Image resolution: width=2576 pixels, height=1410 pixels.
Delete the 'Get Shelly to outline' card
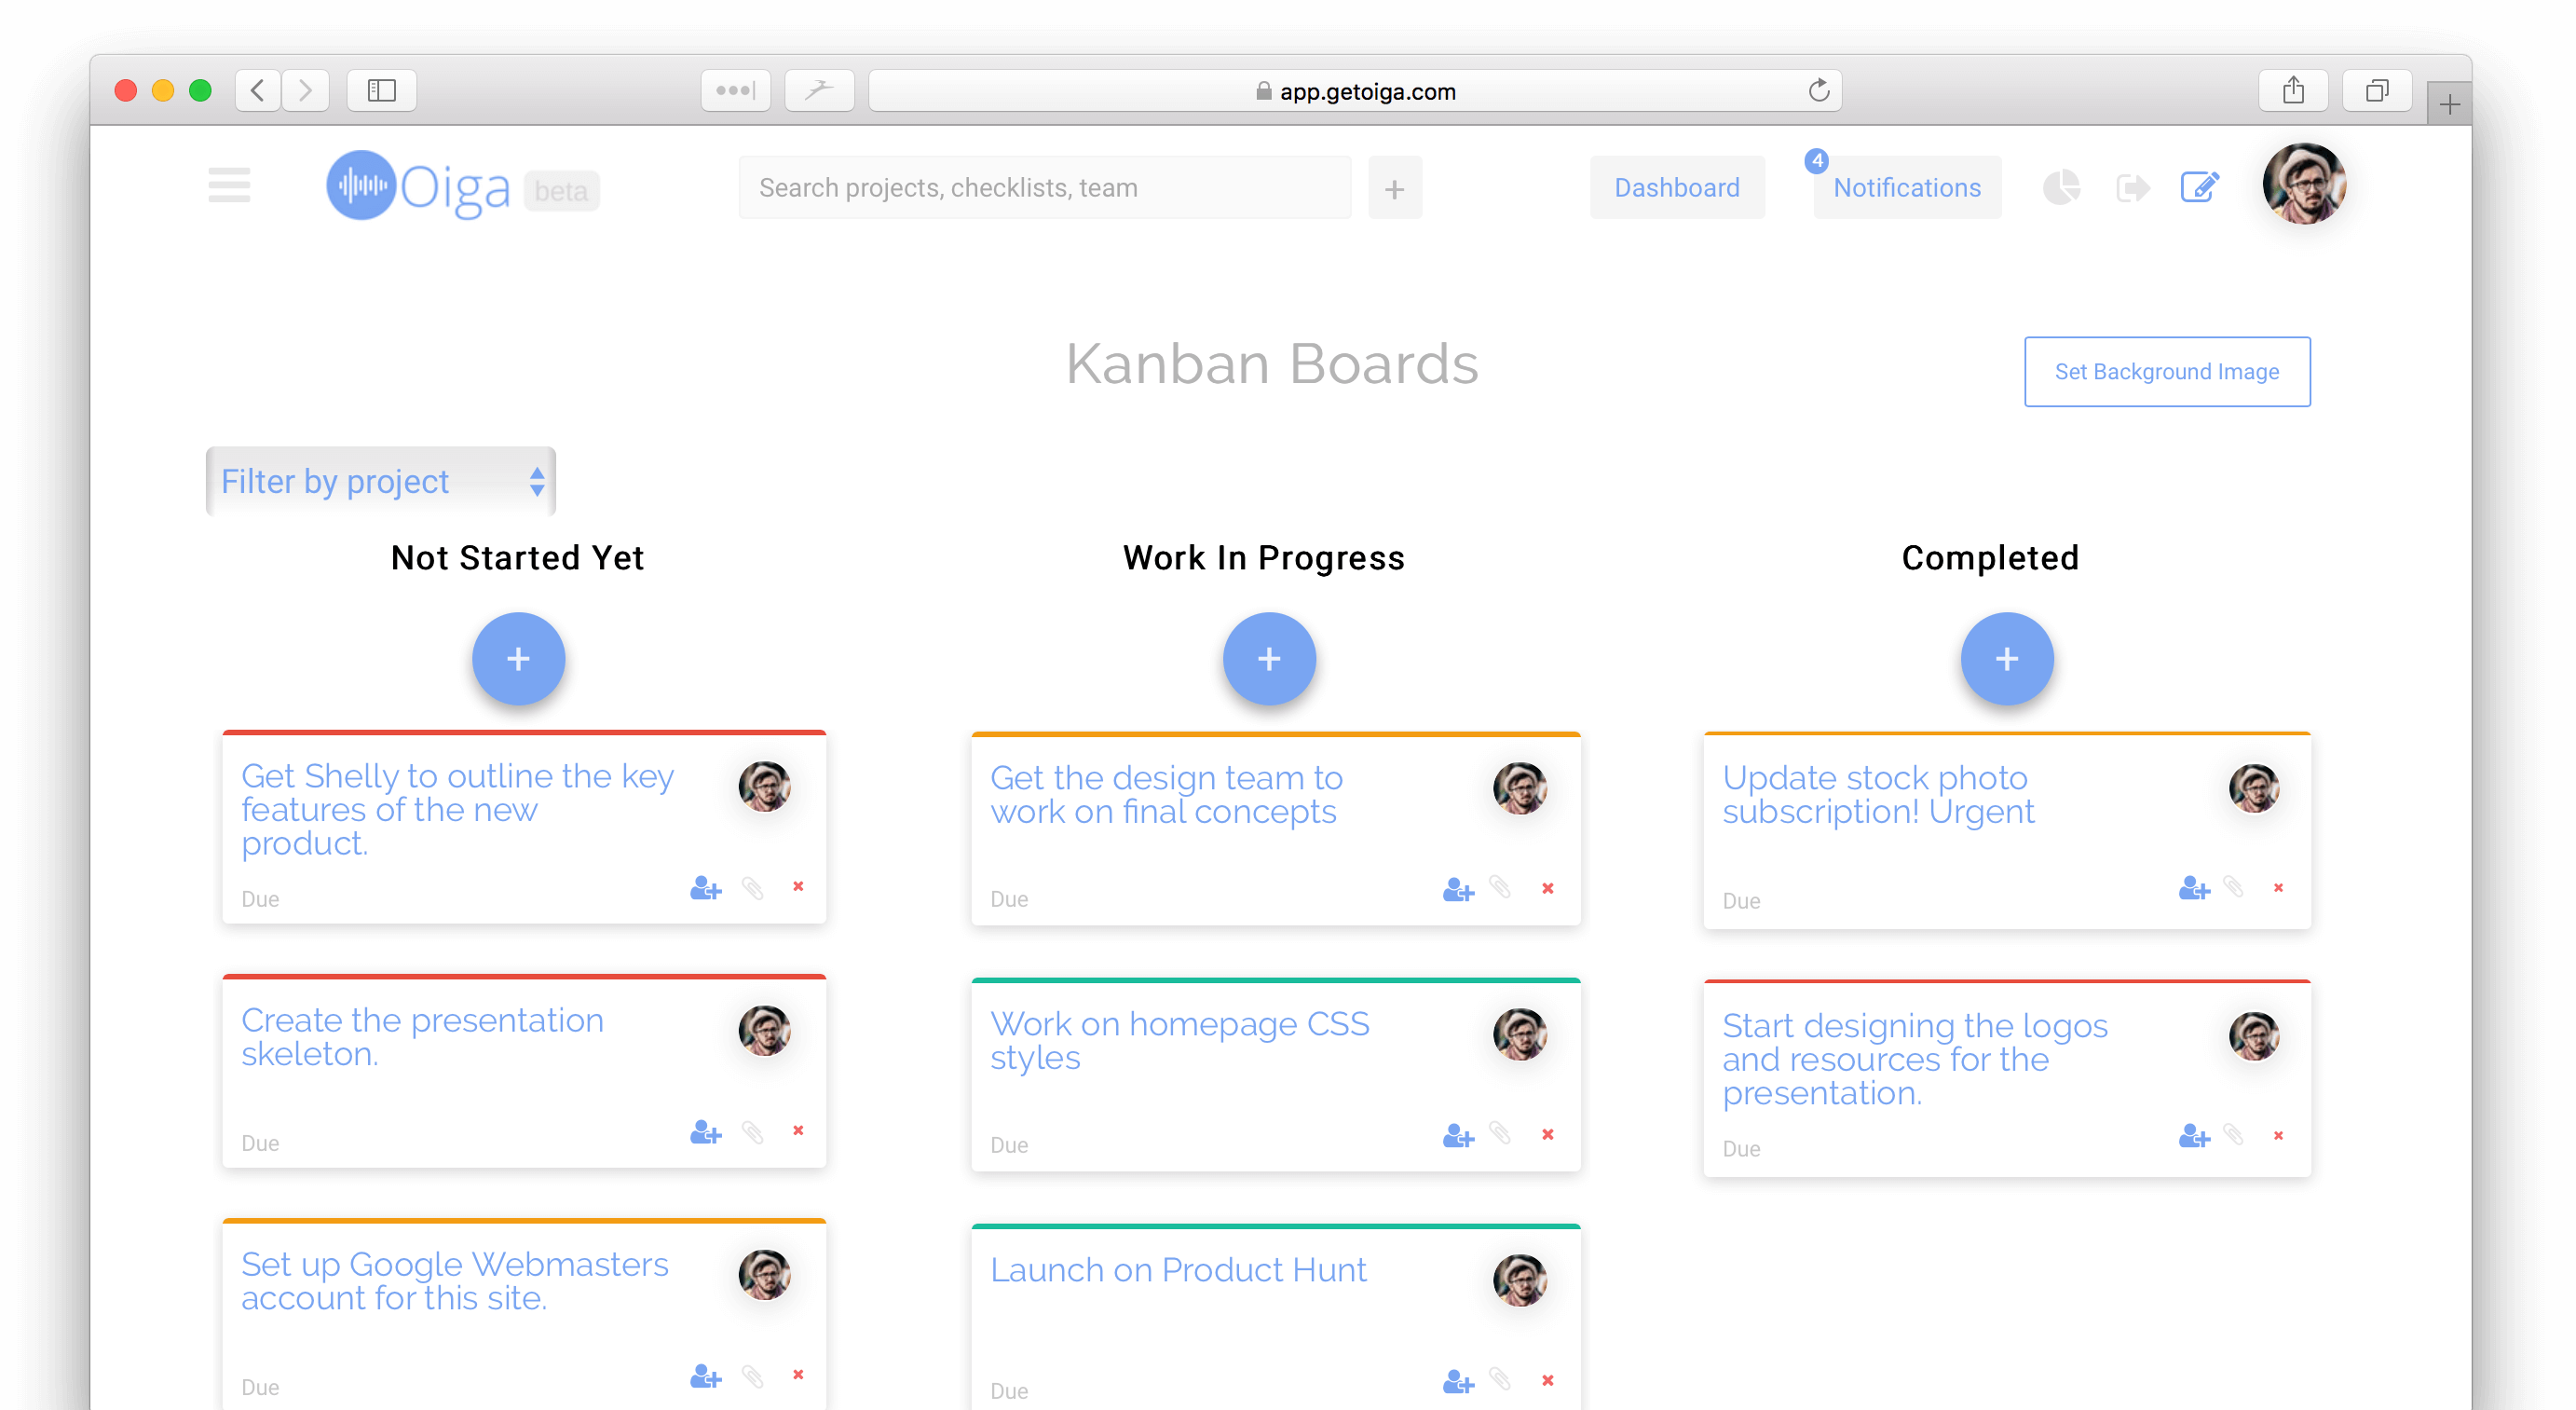[x=798, y=886]
